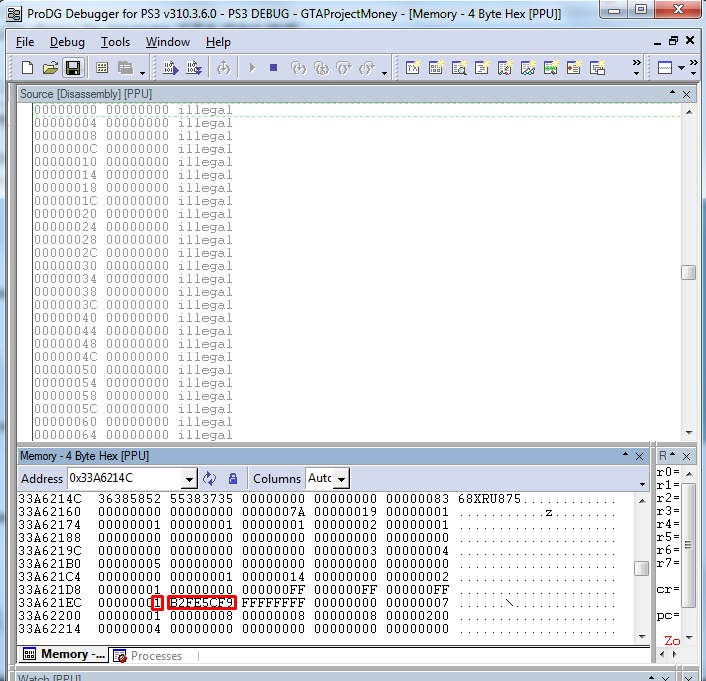Viewport: 706px width, 681px height.
Task: Click the first step icon after Stop
Action: click(299, 68)
